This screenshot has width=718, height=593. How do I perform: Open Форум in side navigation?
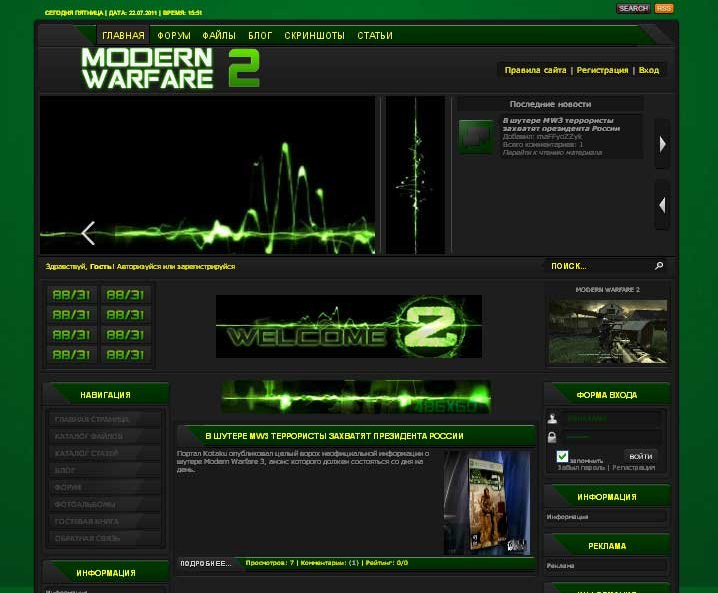point(105,487)
